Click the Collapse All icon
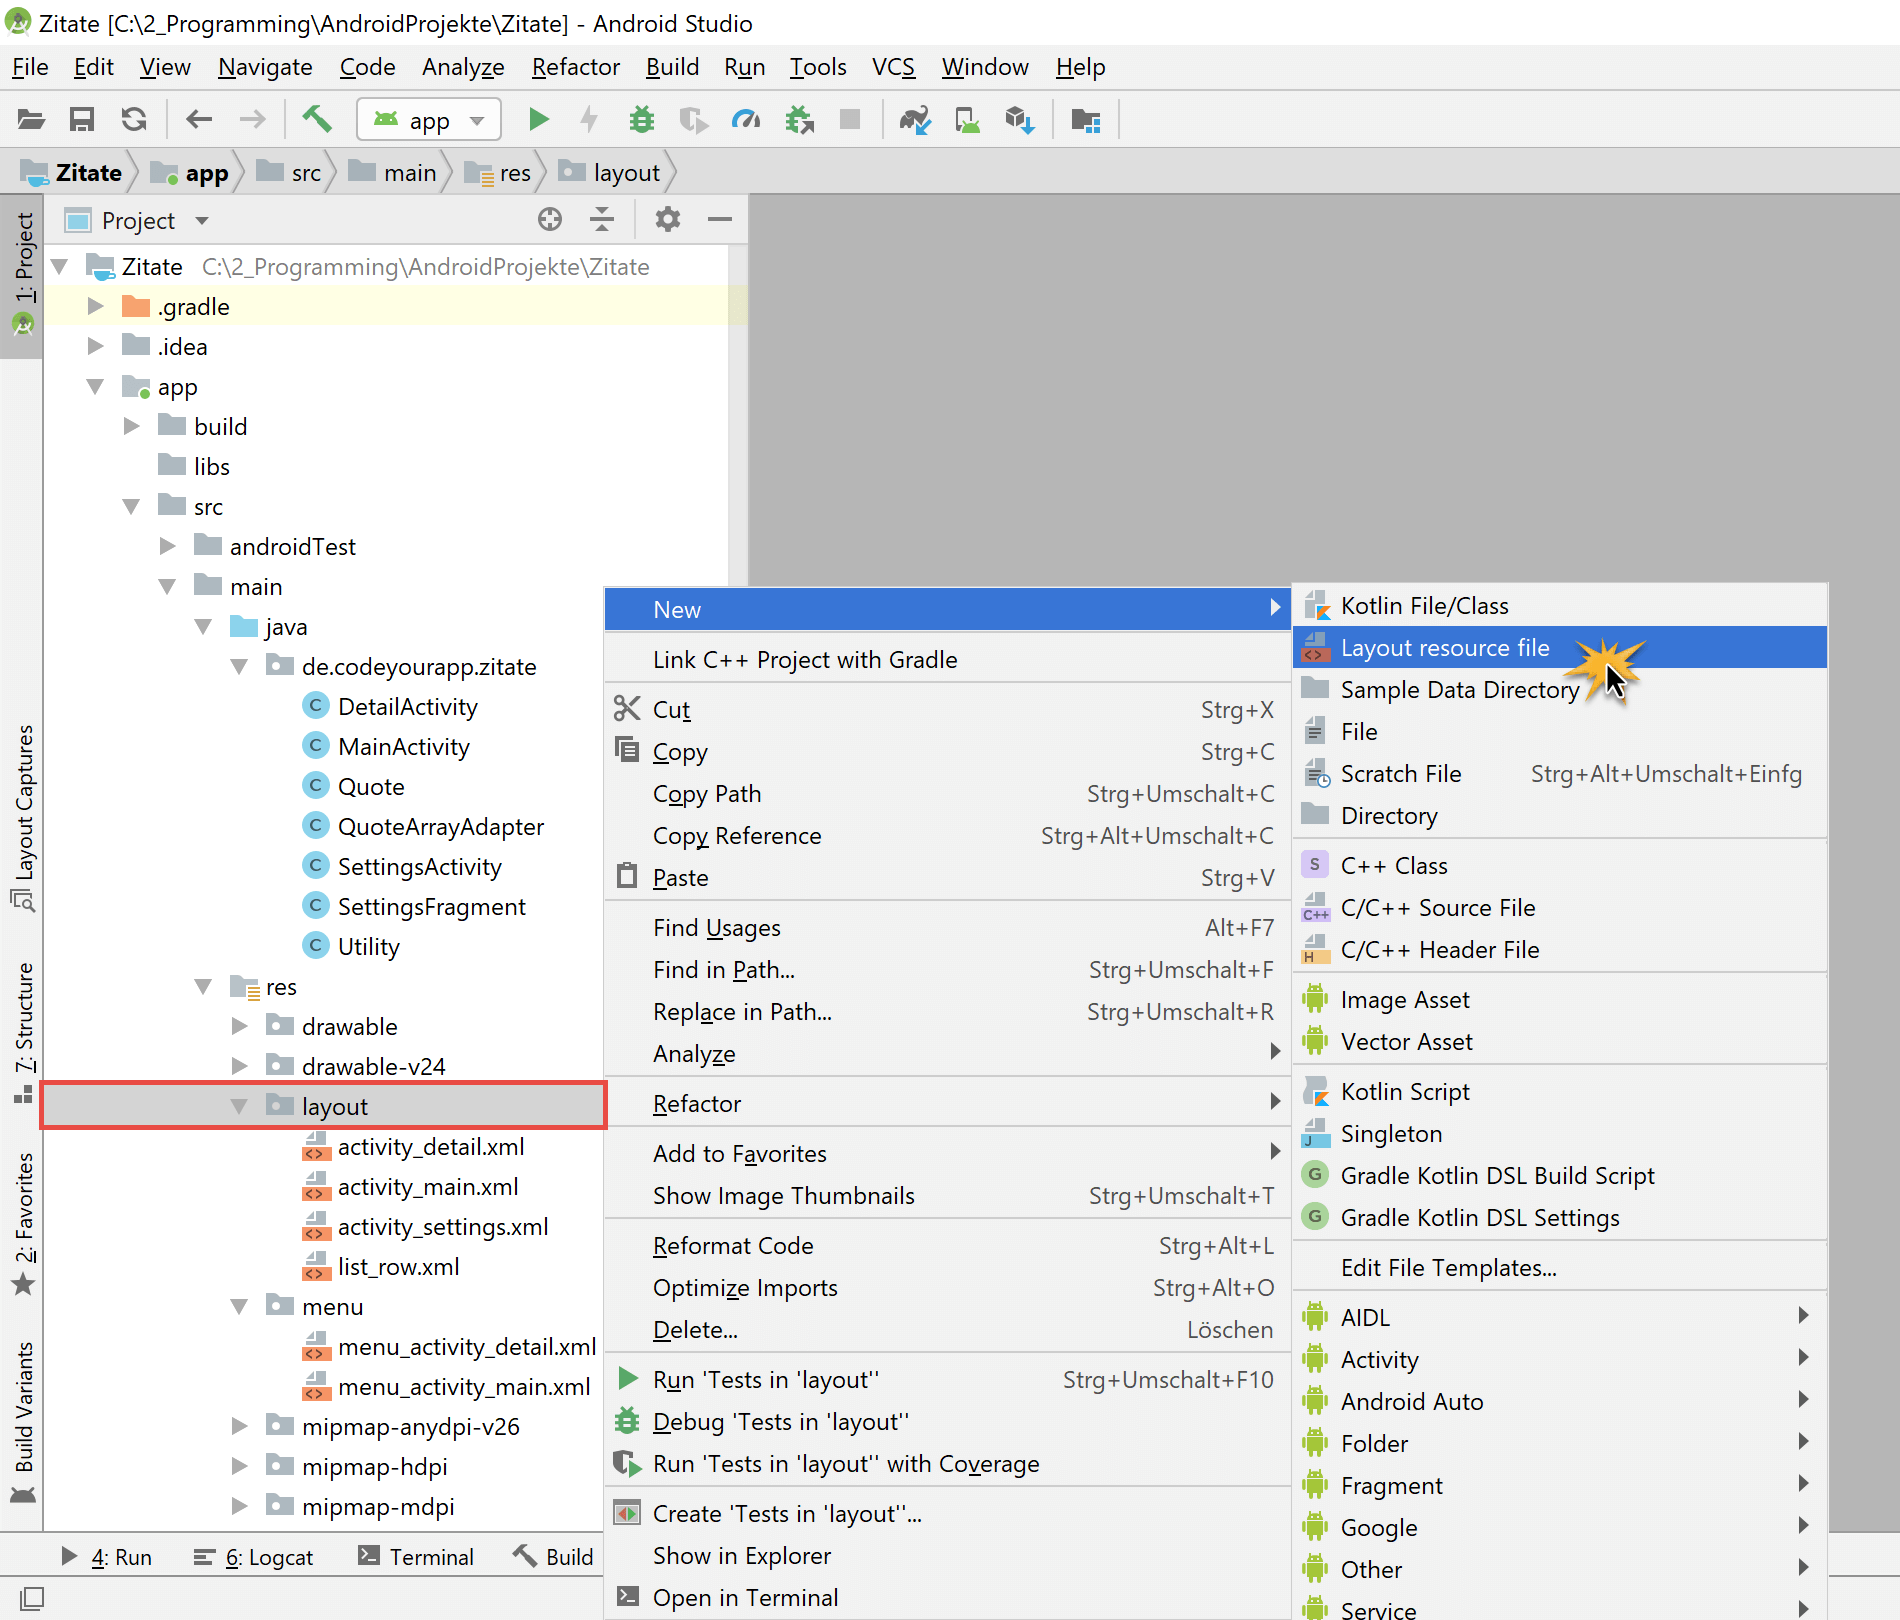1900x1620 pixels. coord(602,220)
